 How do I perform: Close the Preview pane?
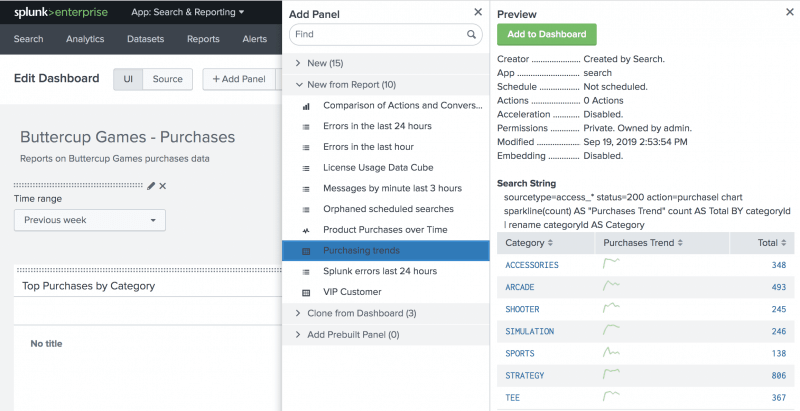[x=790, y=12]
